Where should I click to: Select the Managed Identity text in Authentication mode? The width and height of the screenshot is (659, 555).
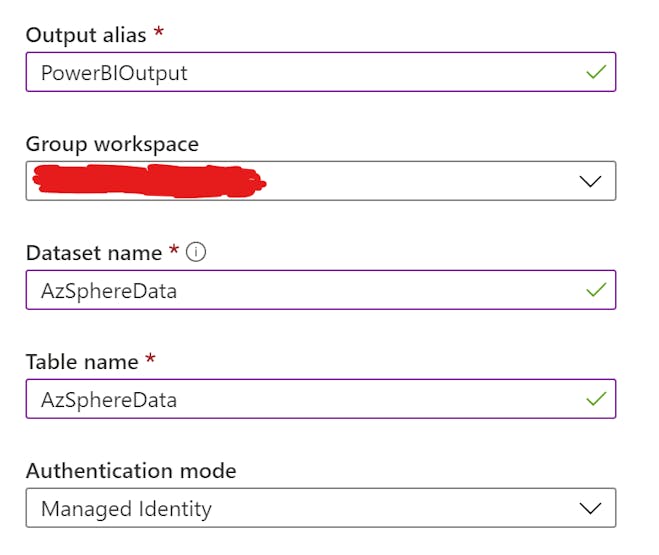pyautogui.click(x=126, y=508)
